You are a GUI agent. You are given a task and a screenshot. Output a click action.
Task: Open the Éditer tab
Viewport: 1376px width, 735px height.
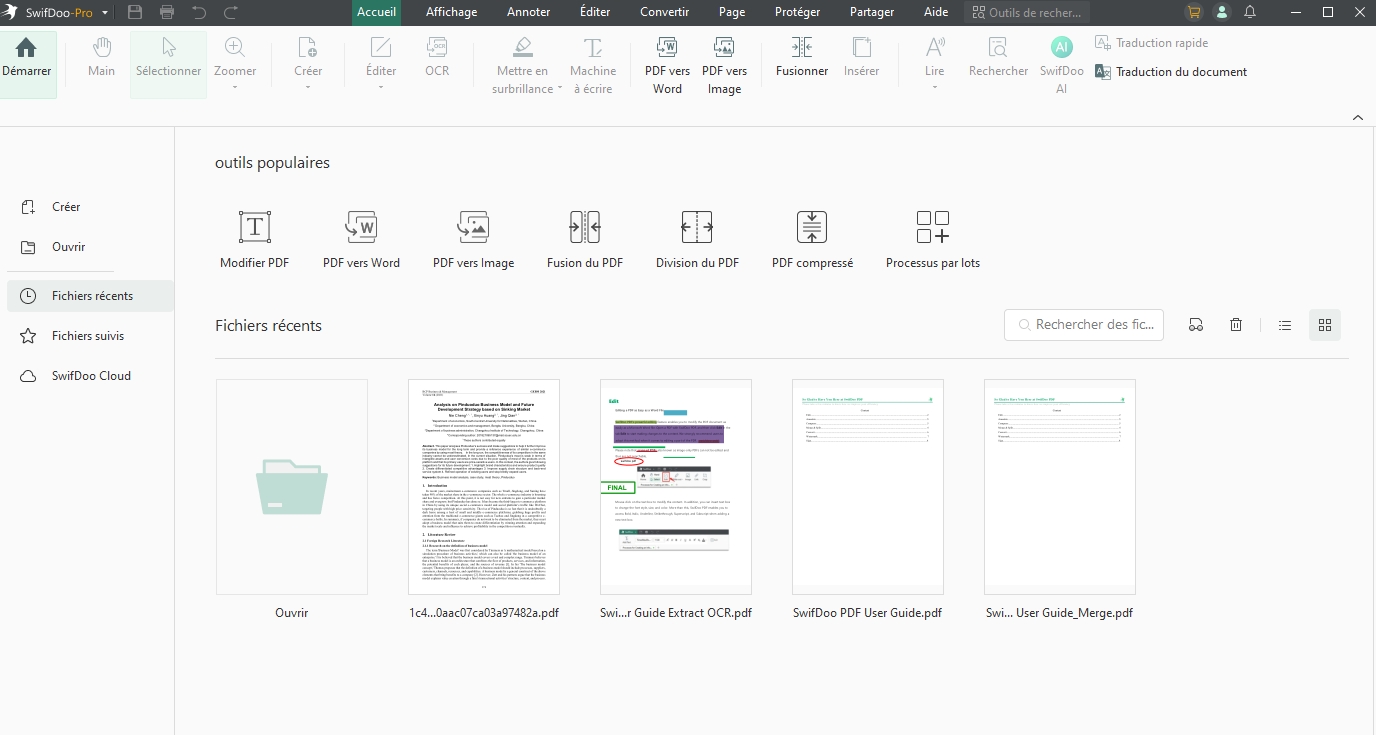pyautogui.click(x=595, y=12)
